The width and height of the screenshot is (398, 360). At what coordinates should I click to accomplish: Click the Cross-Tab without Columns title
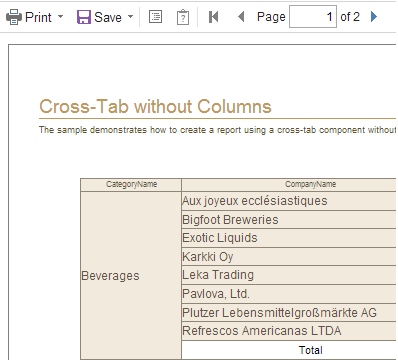click(155, 107)
